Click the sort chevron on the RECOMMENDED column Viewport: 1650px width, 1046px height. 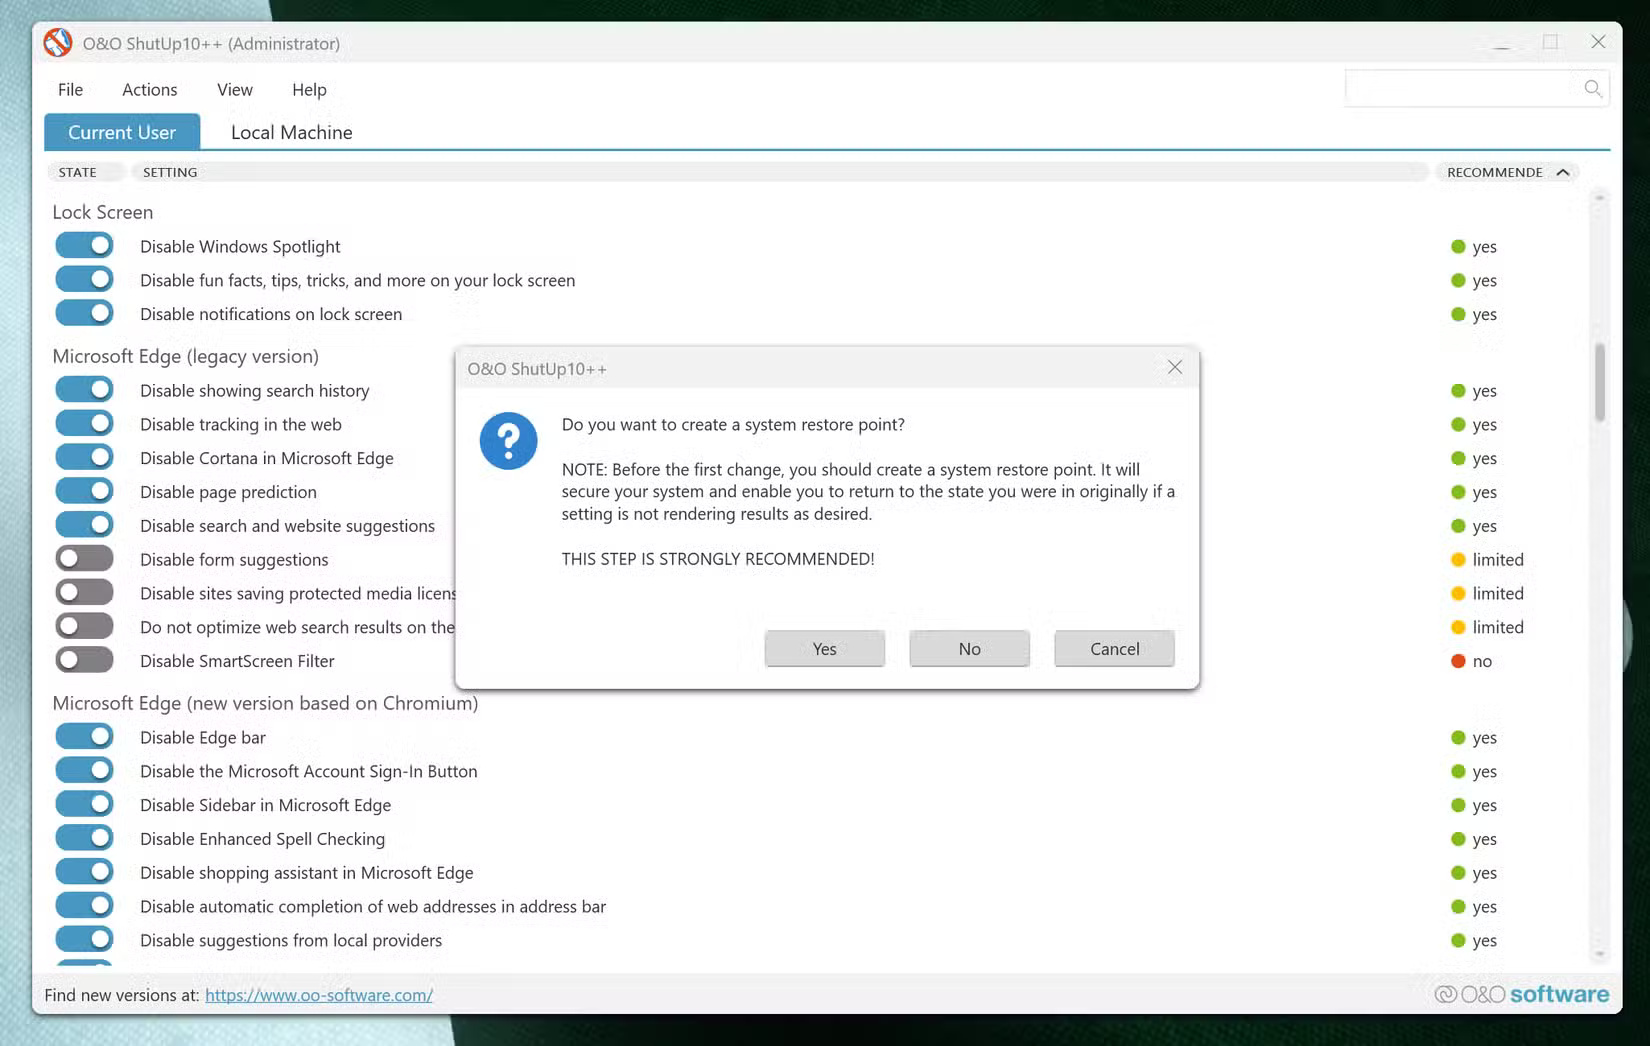(1563, 172)
